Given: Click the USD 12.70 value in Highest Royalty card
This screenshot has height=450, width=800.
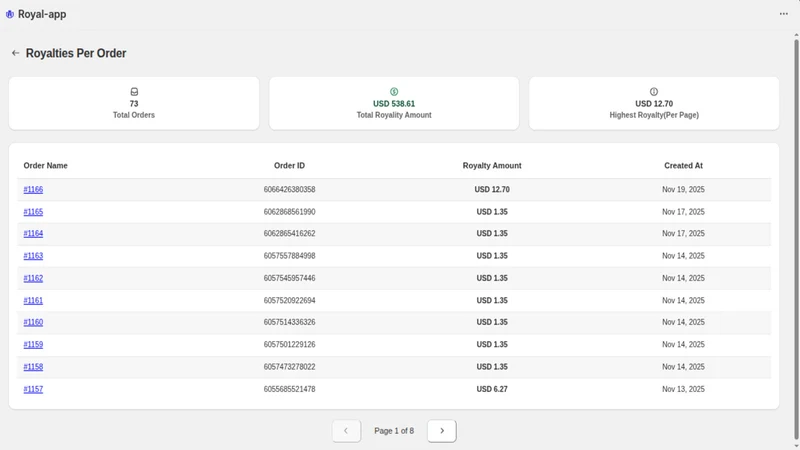Looking at the screenshot, I should point(654,104).
